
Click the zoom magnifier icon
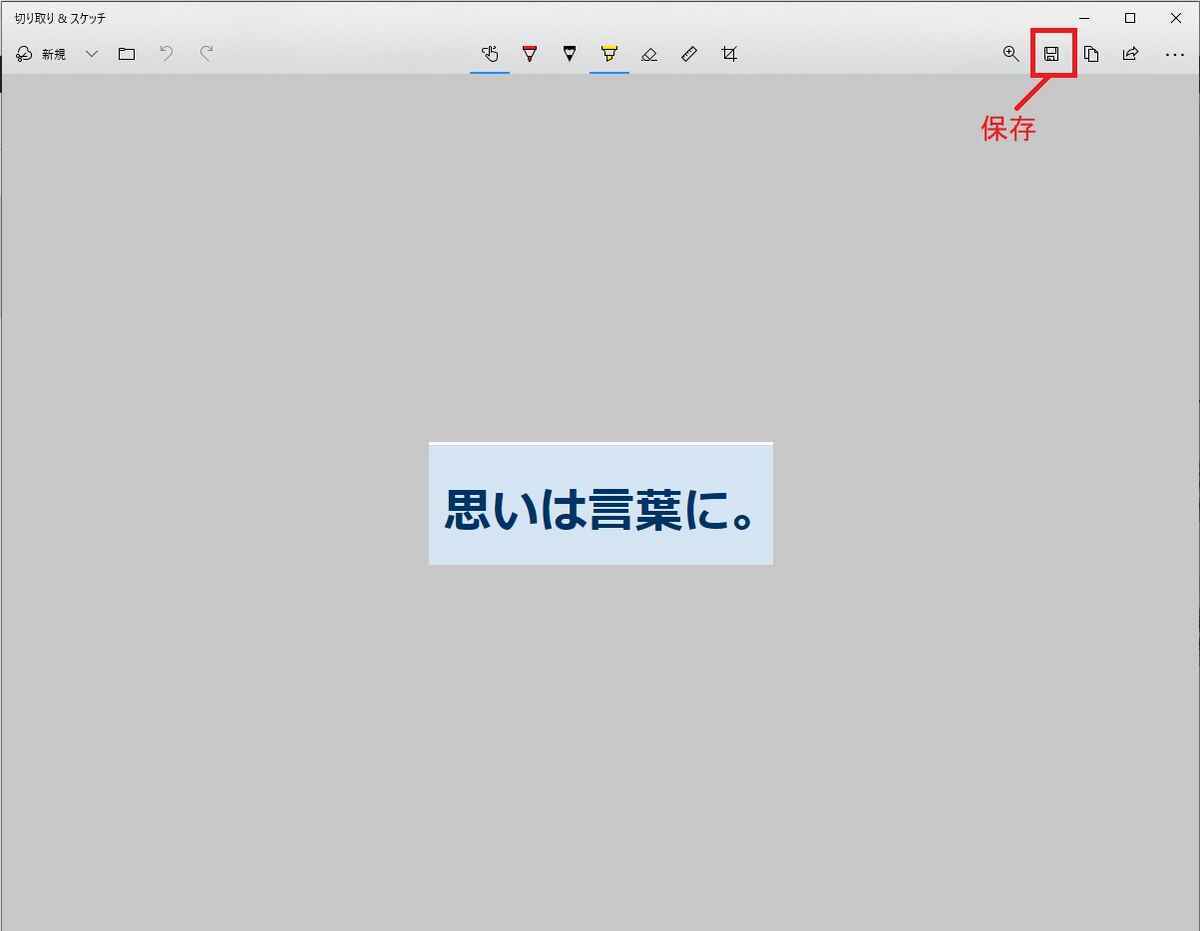[1011, 54]
